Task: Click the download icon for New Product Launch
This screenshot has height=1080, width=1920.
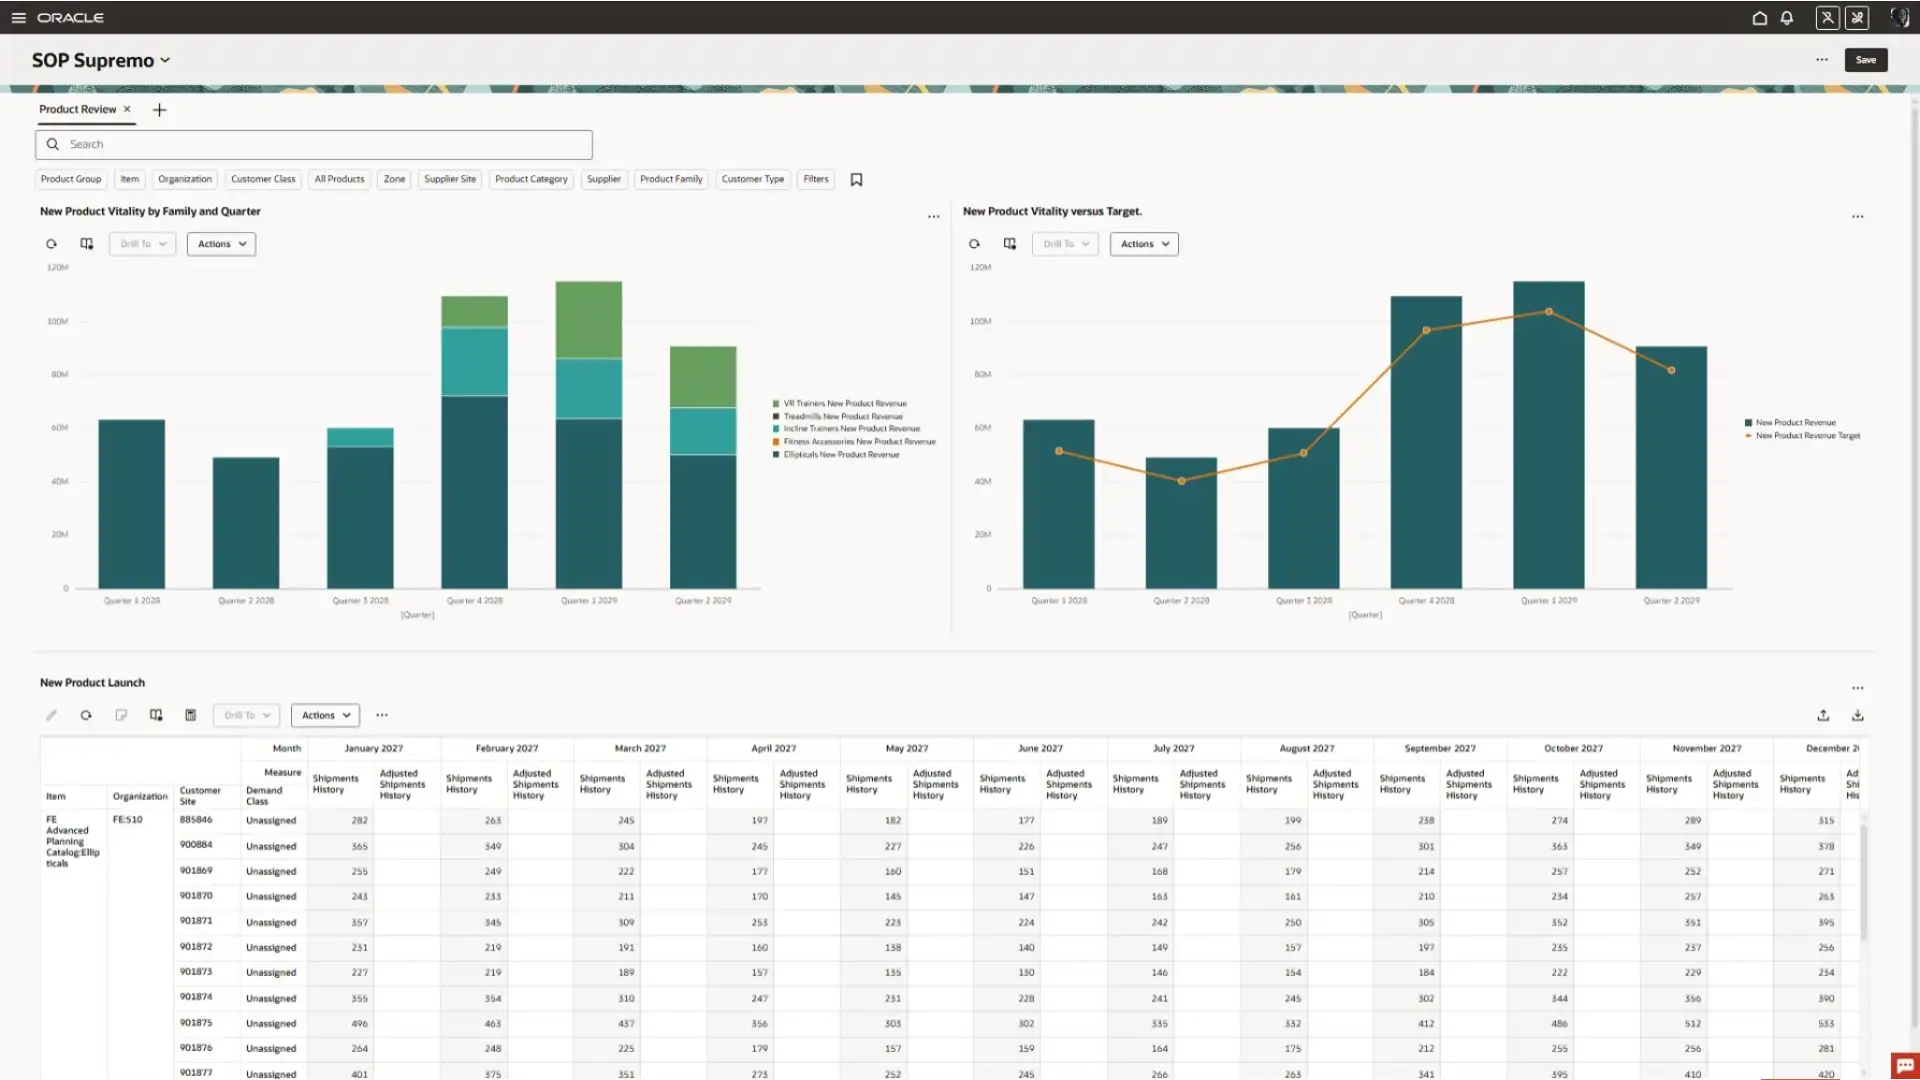Action: [x=1857, y=715]
